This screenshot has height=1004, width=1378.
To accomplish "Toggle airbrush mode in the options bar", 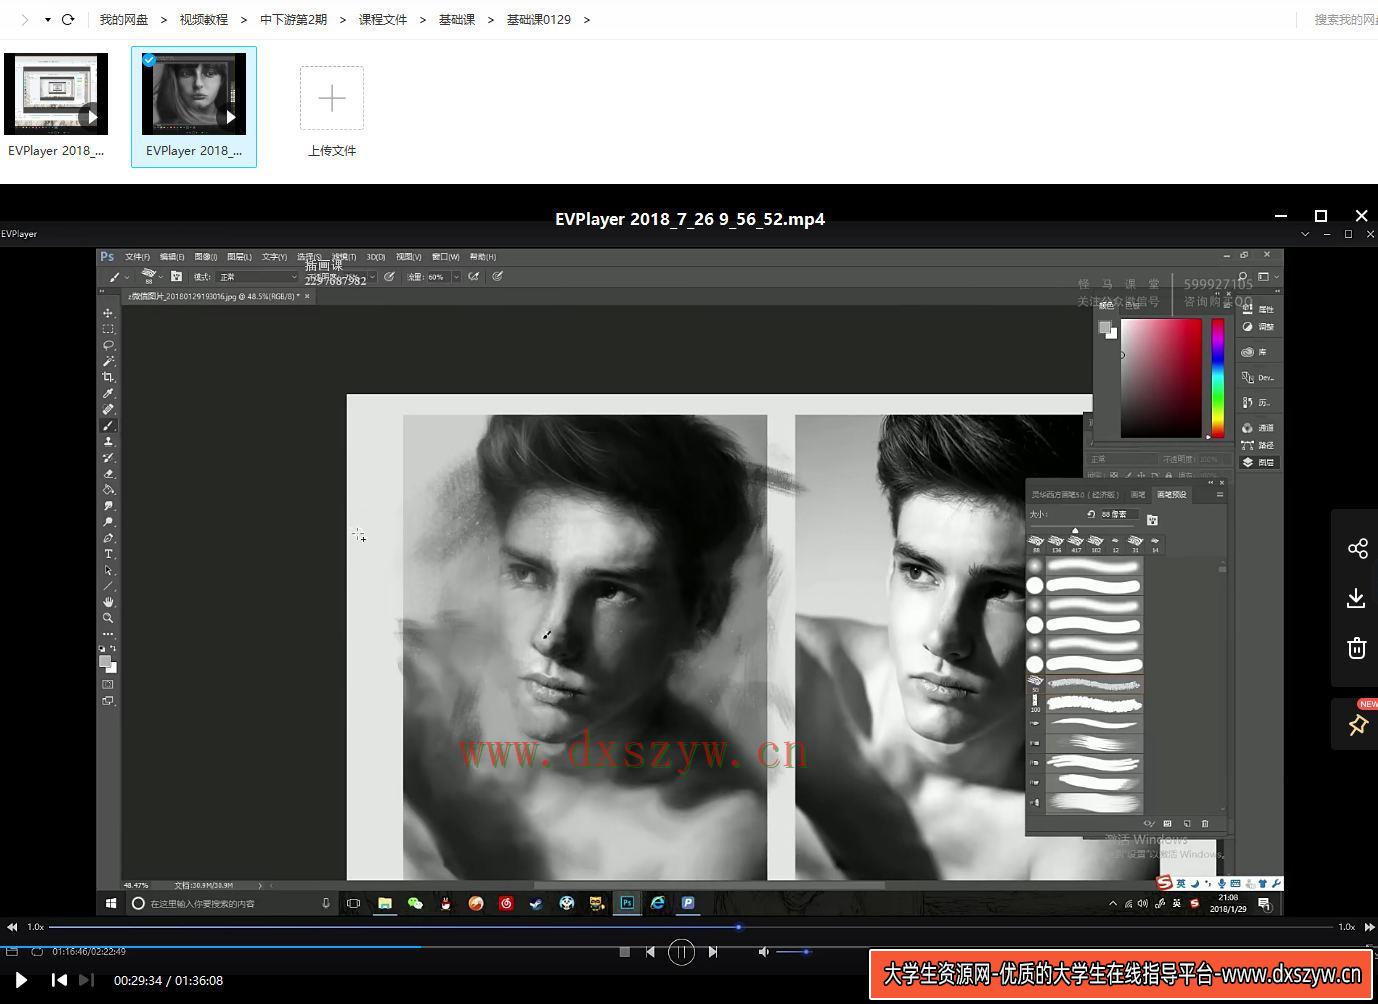I will [474, 277].
